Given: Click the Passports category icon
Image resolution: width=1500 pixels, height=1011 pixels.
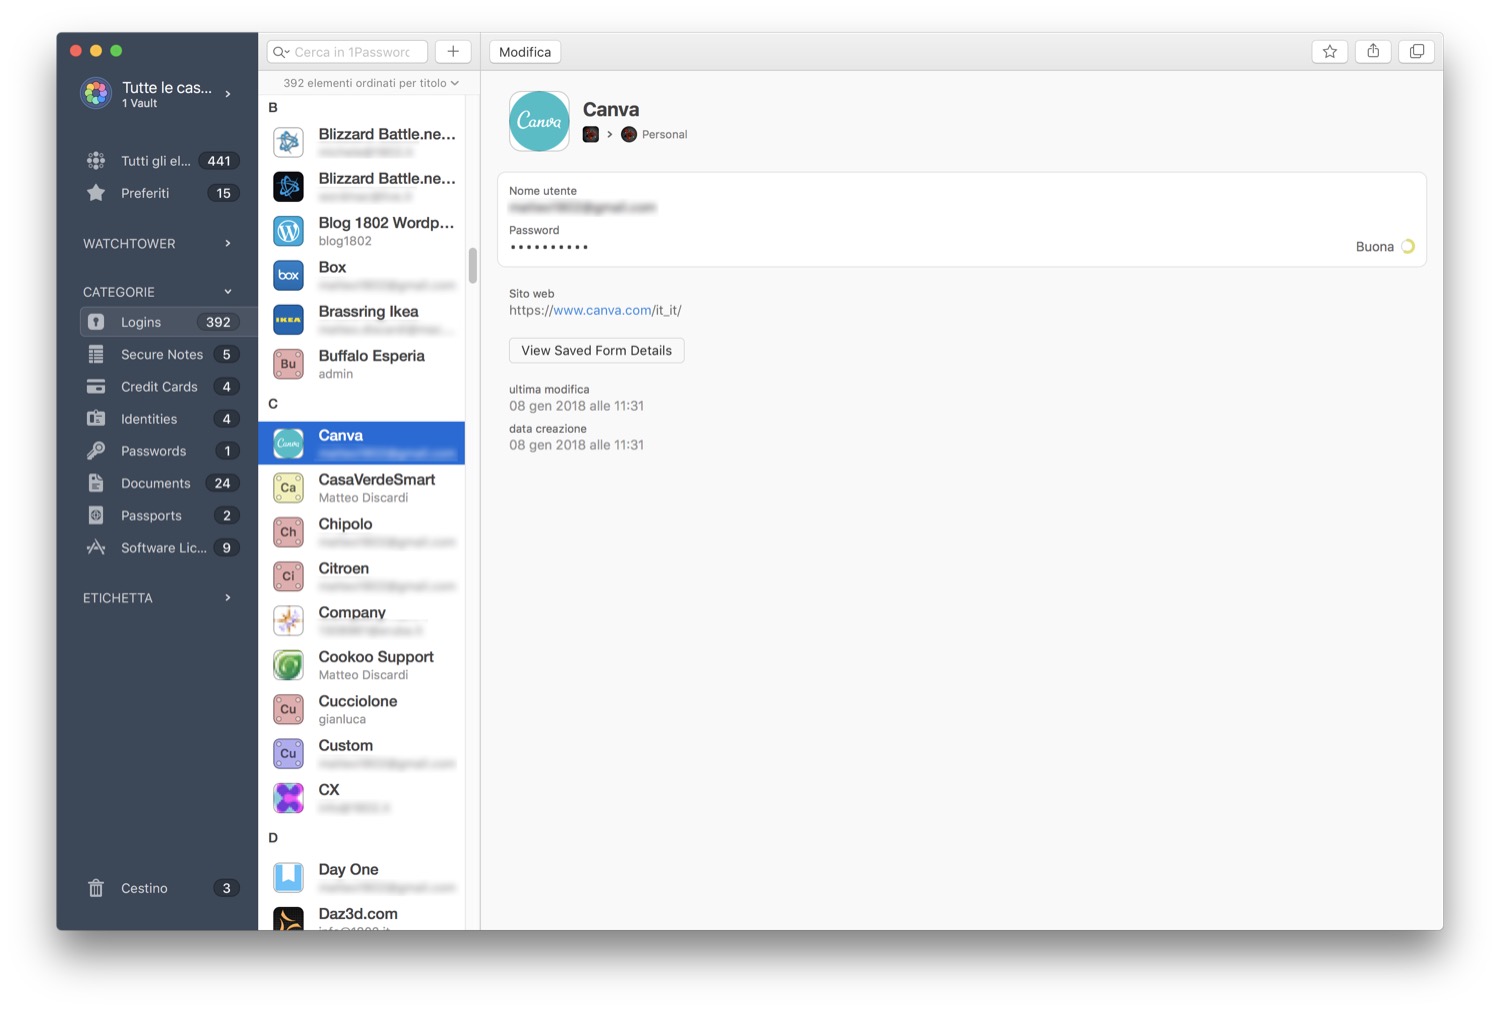Looking at the screenshot, I should [x=96, y=516].
